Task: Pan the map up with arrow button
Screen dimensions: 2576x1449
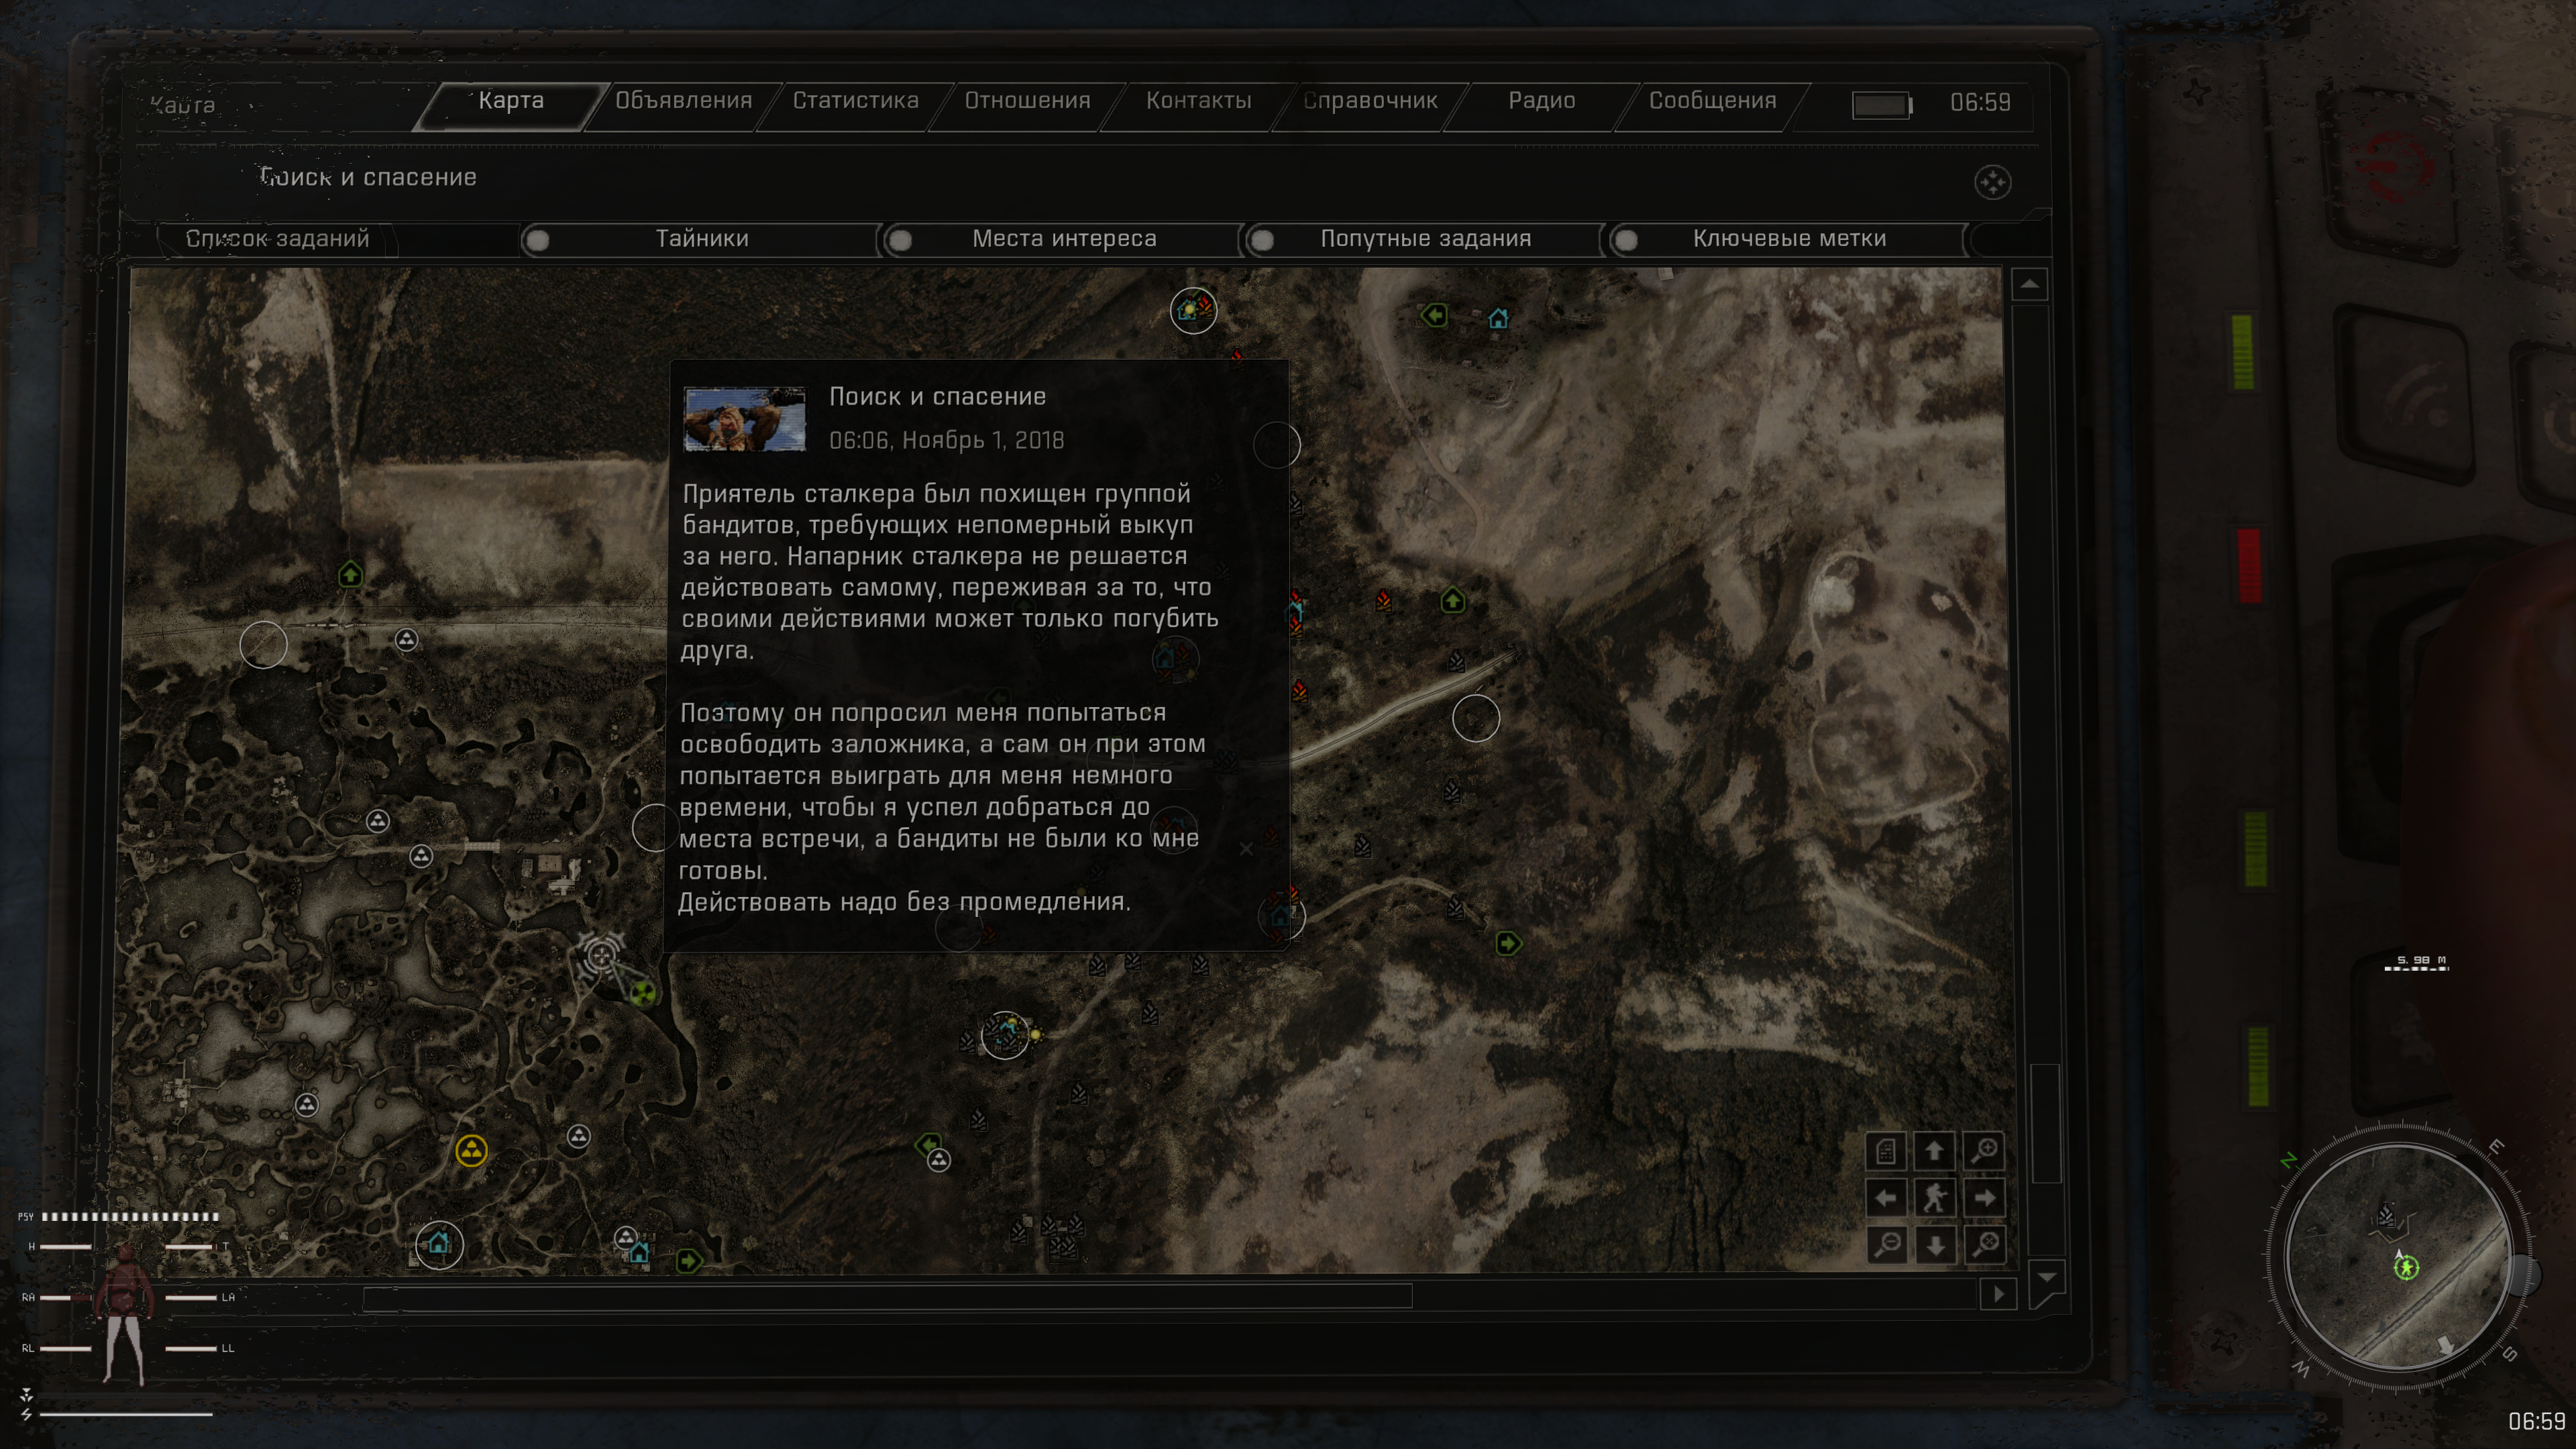Action: (x=1935, y=1150)
